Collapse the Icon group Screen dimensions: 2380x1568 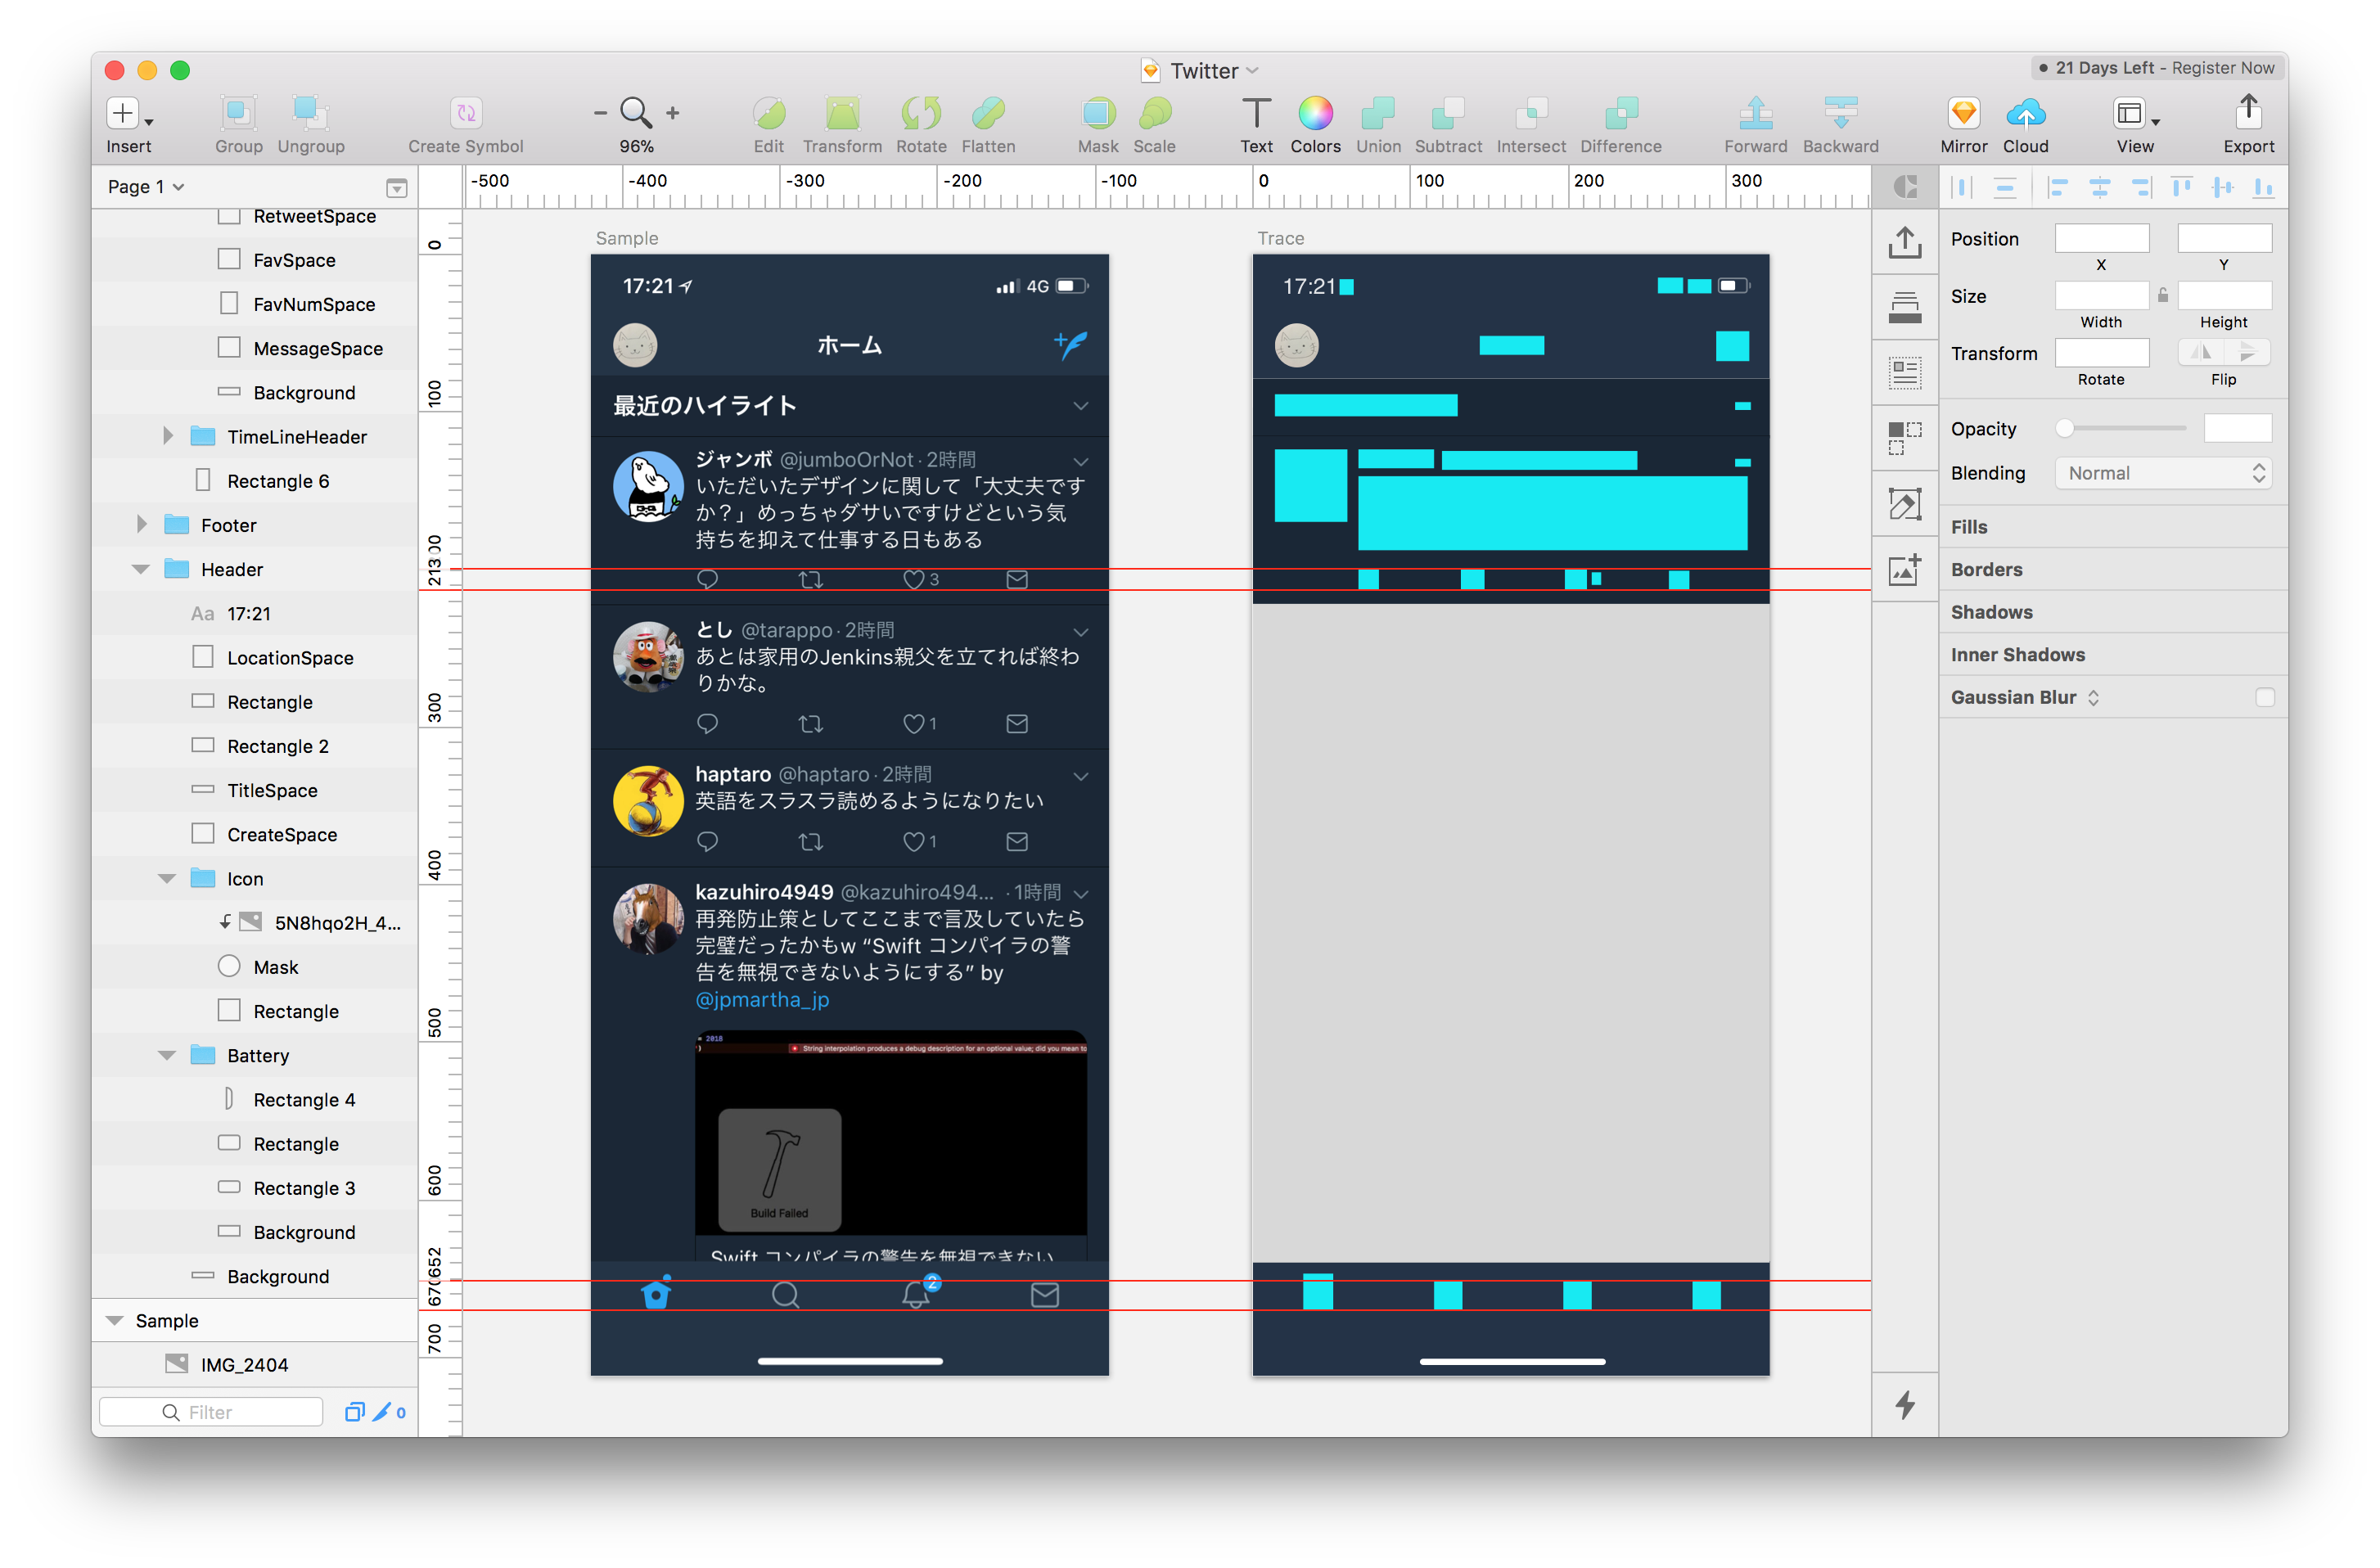(x=167, y=878)
